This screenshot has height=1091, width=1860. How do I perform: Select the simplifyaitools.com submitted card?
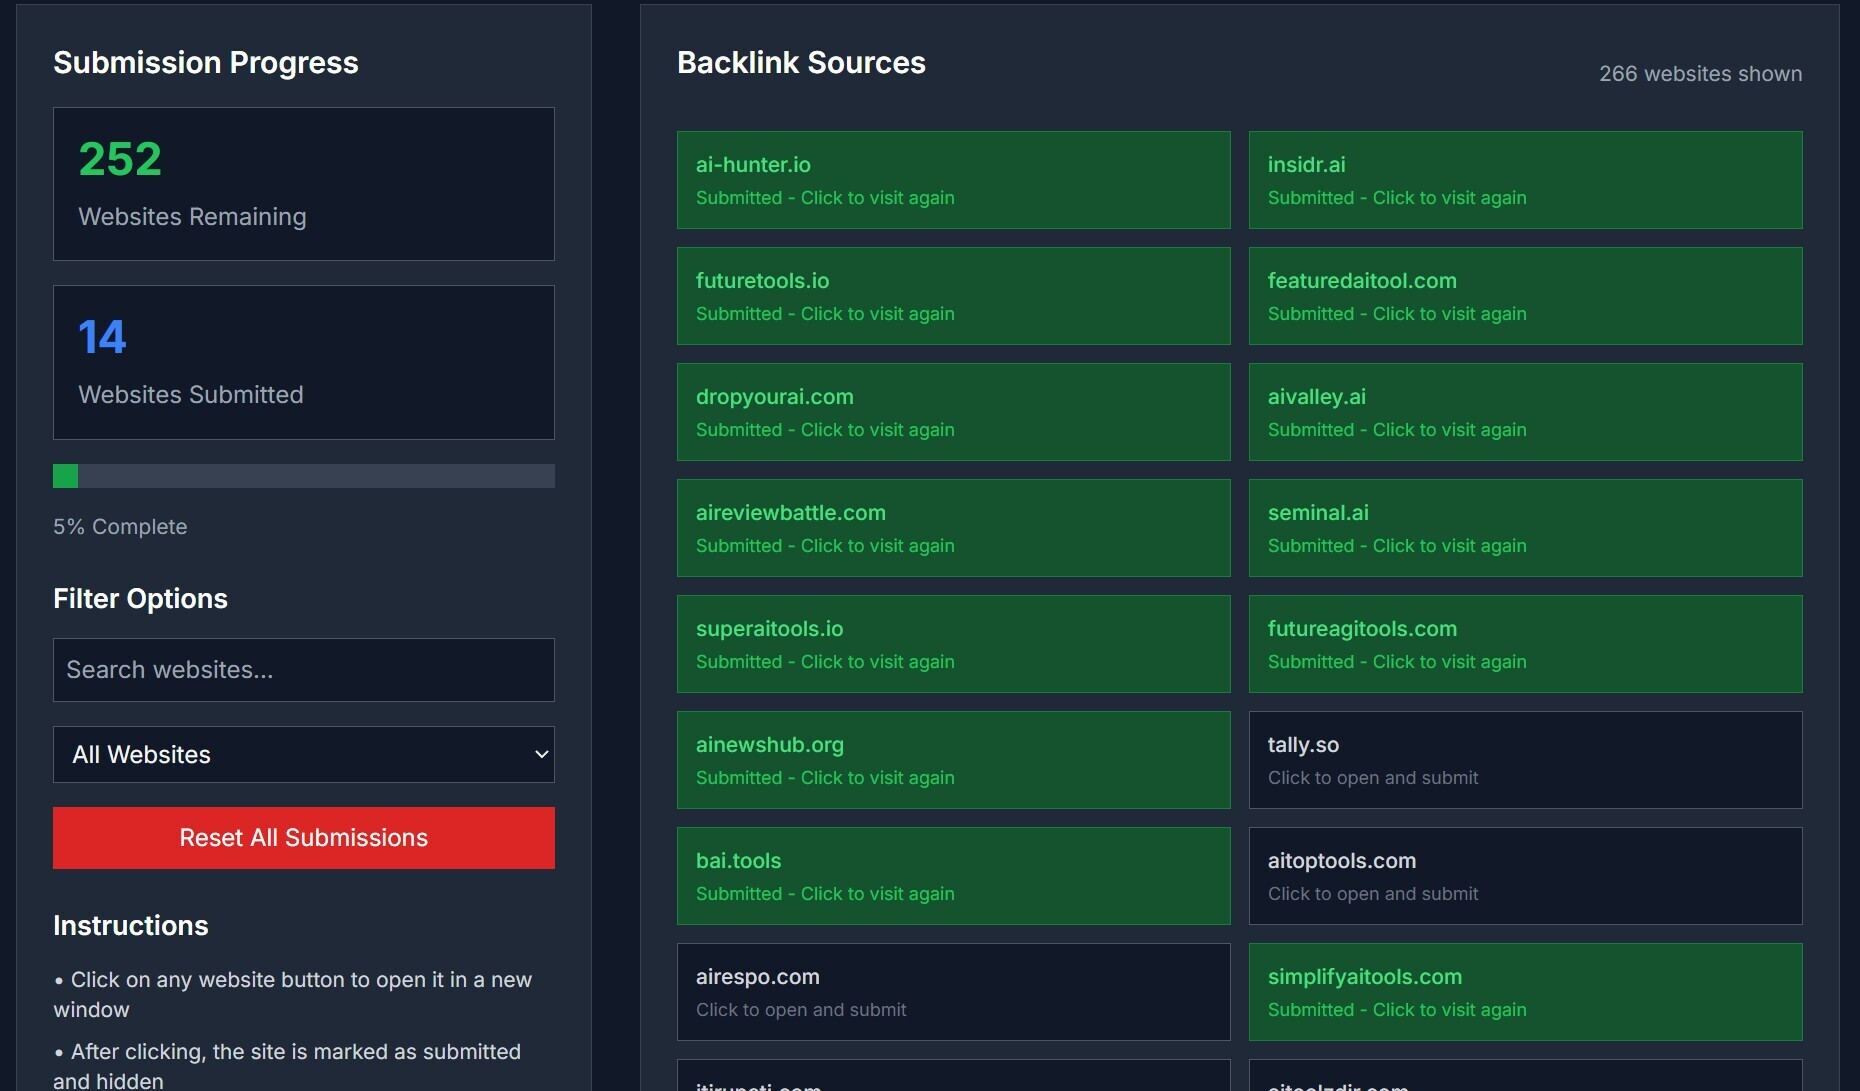pos(1525,992)
